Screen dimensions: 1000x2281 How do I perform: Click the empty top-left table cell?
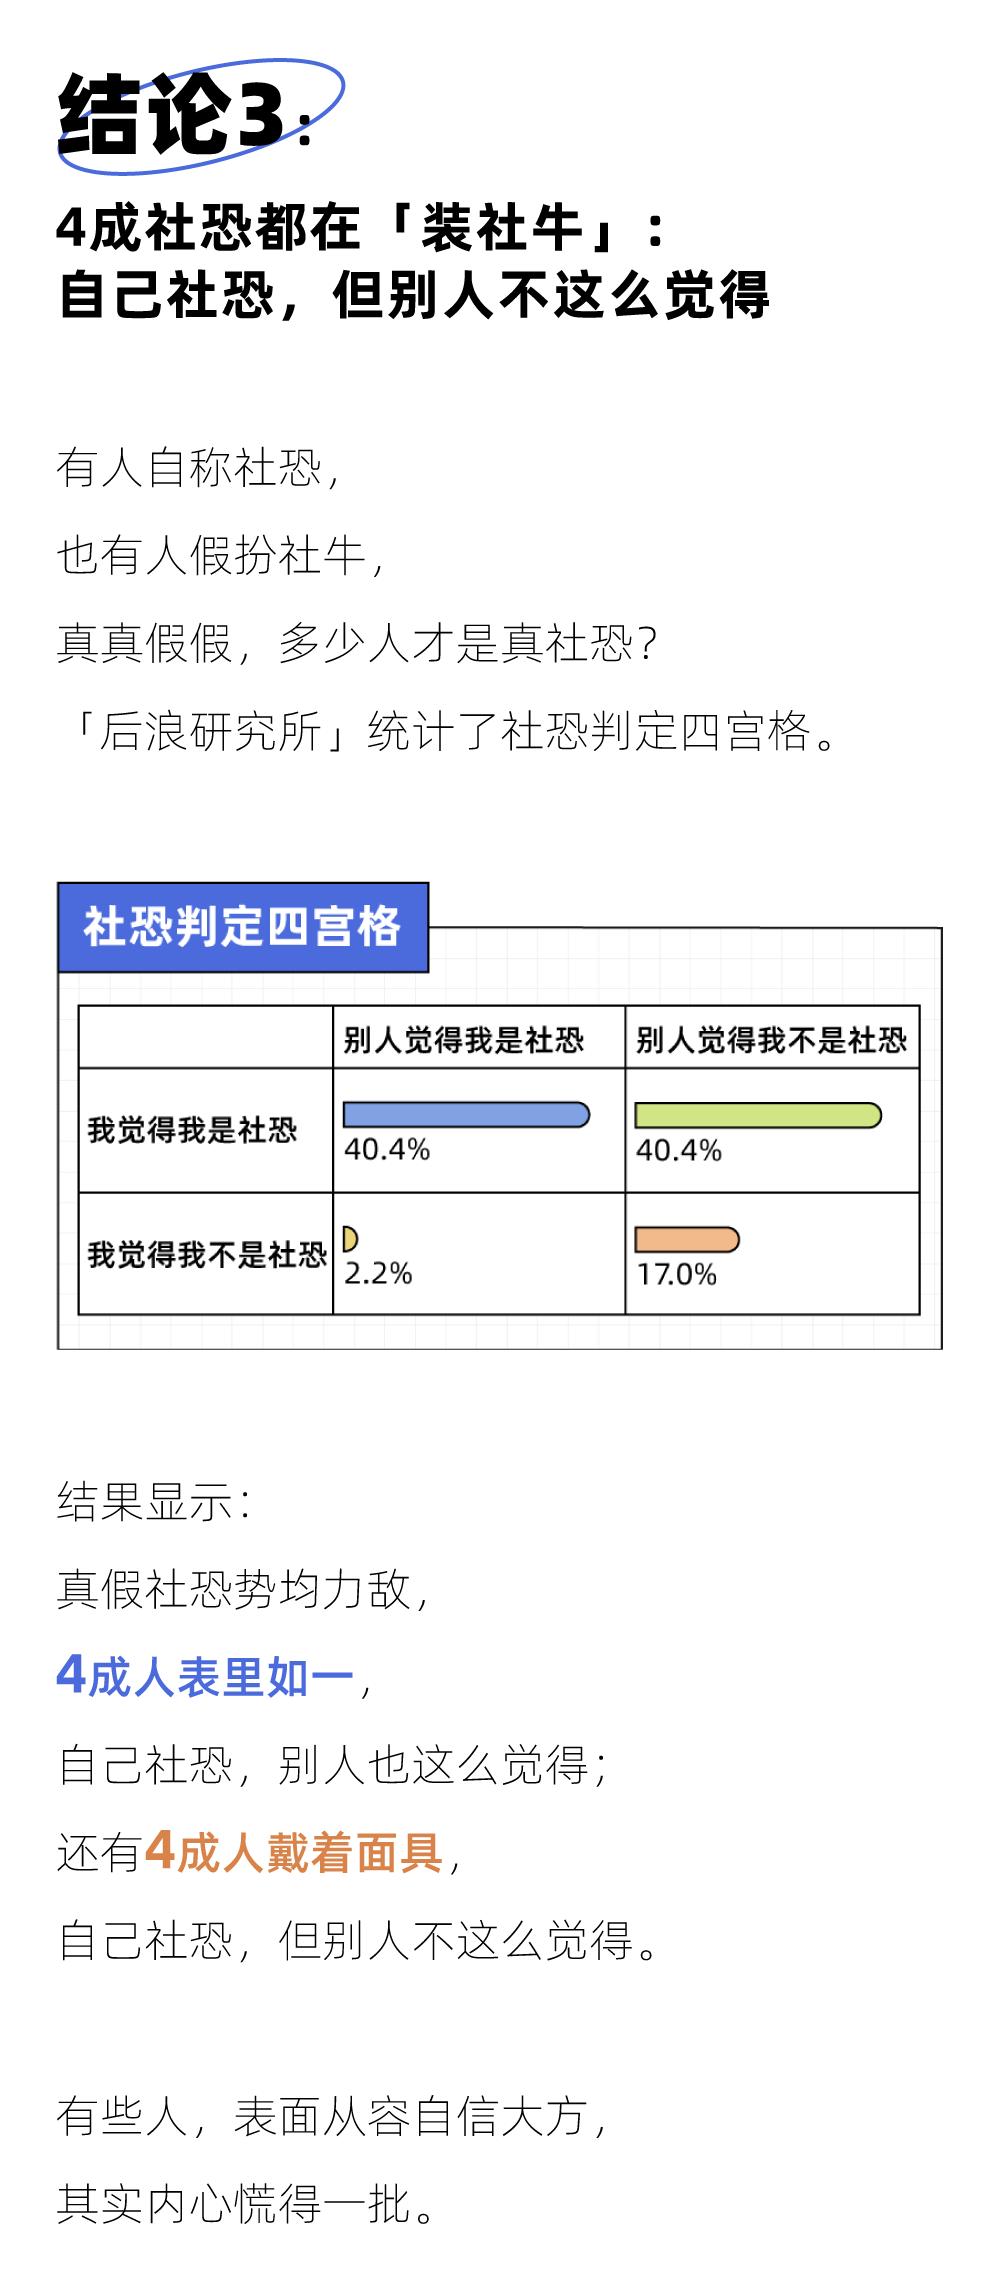(x=206, y=1037)
